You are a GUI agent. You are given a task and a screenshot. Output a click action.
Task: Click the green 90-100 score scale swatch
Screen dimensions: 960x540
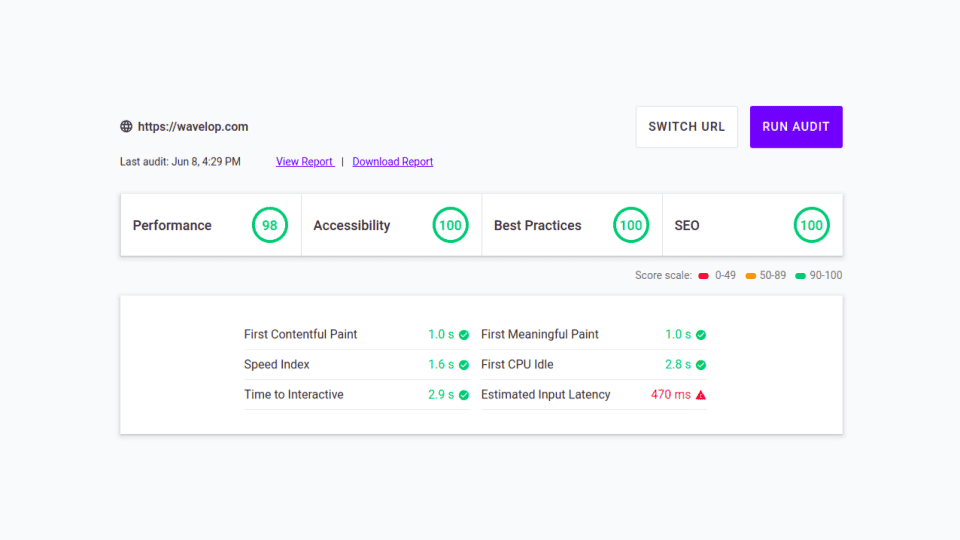(x=800, y=276)
